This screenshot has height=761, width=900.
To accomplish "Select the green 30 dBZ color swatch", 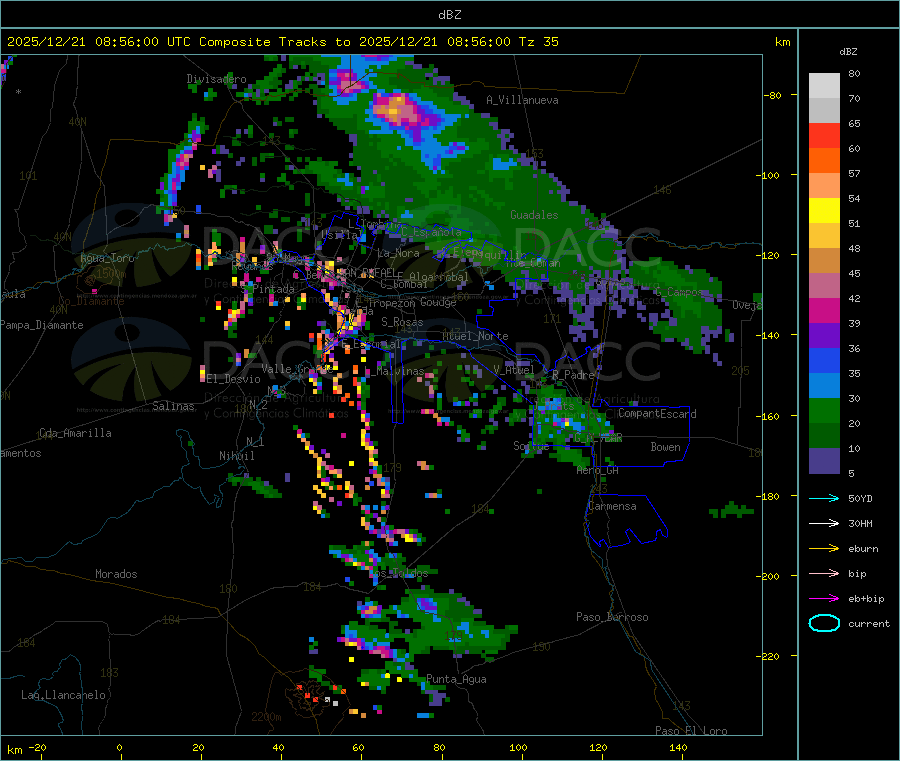I will click(x=824, y=410).
